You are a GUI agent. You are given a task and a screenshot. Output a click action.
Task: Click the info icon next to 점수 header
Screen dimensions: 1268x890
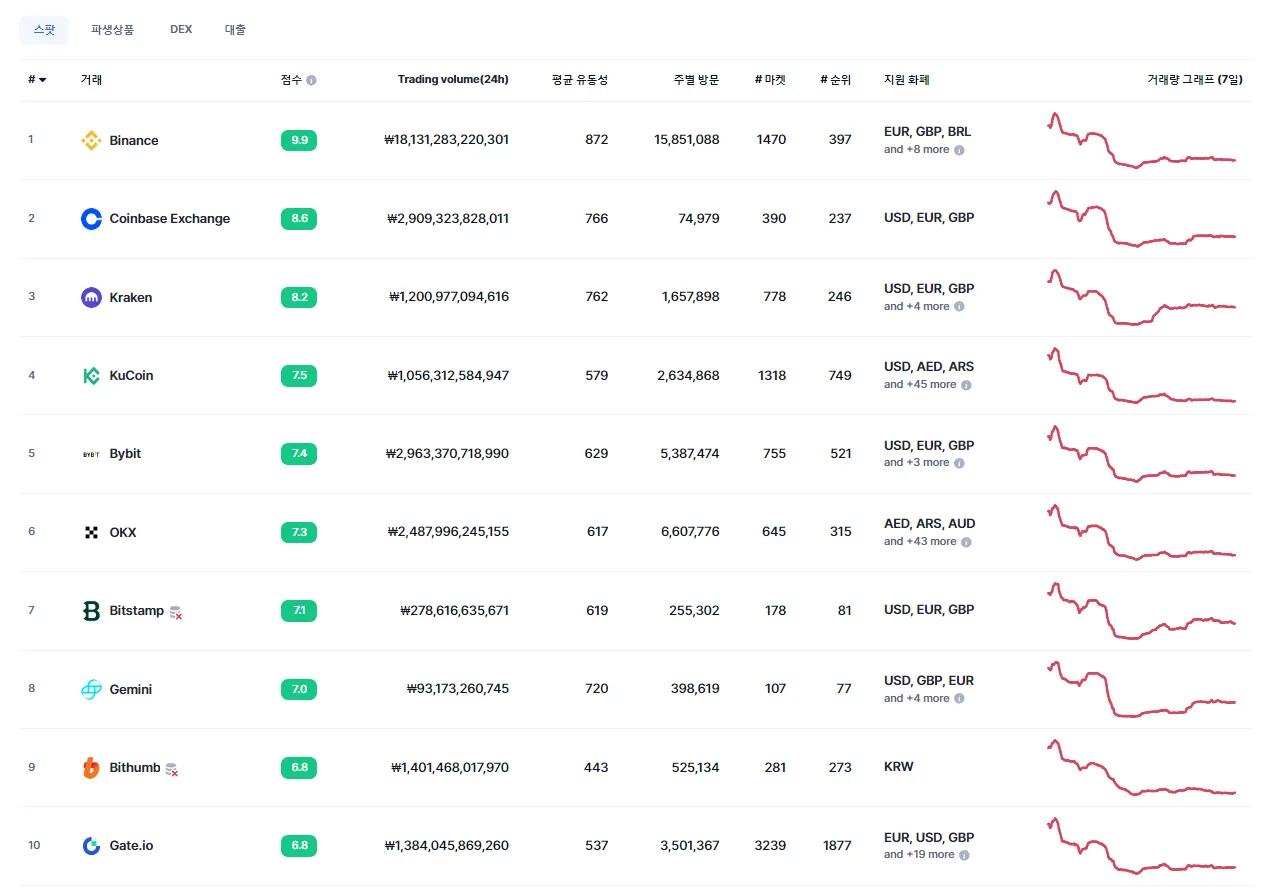click(x=311, y=80)
